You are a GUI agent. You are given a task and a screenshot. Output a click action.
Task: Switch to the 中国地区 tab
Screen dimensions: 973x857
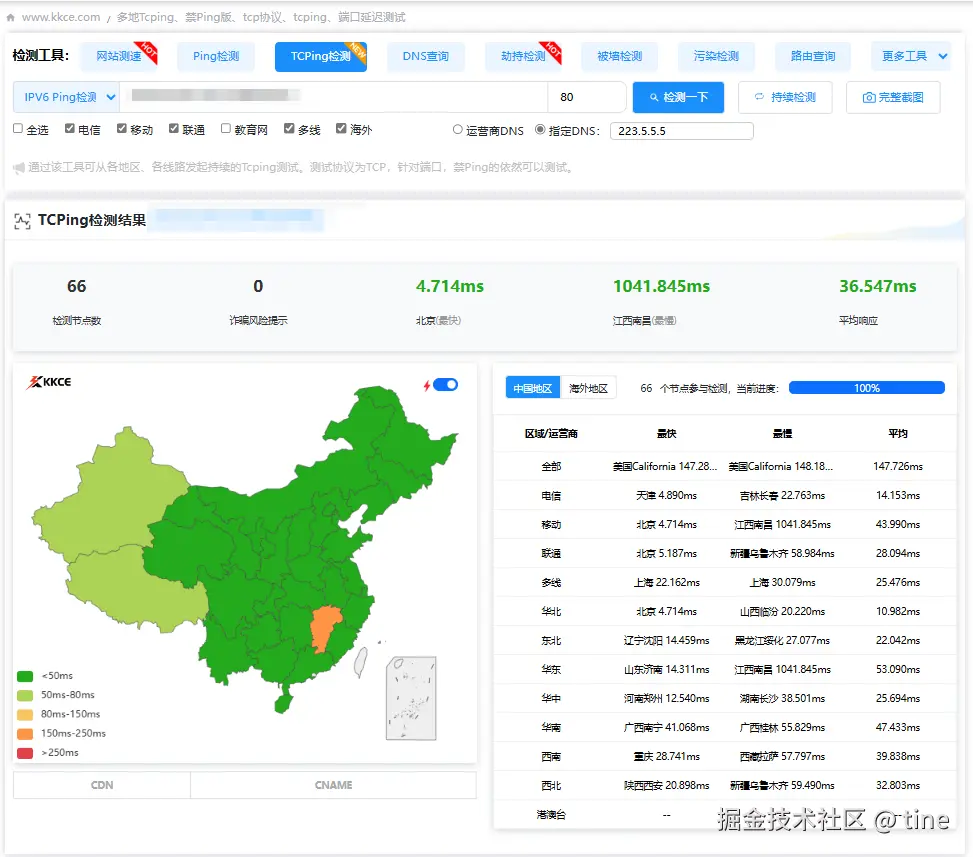pyautogui.click(x=532, y=388)
